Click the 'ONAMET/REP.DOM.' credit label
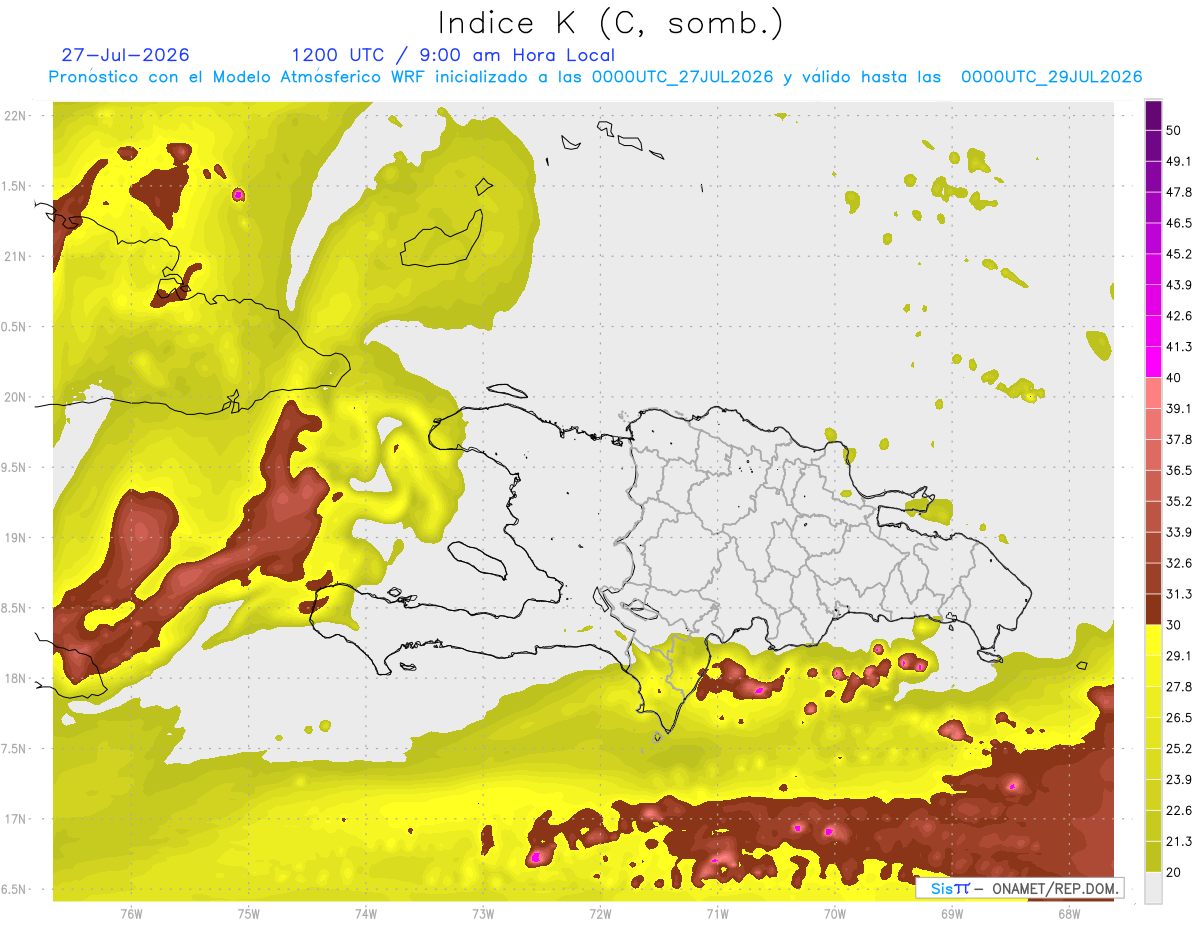1200x927 pixels. [1054, 887]
